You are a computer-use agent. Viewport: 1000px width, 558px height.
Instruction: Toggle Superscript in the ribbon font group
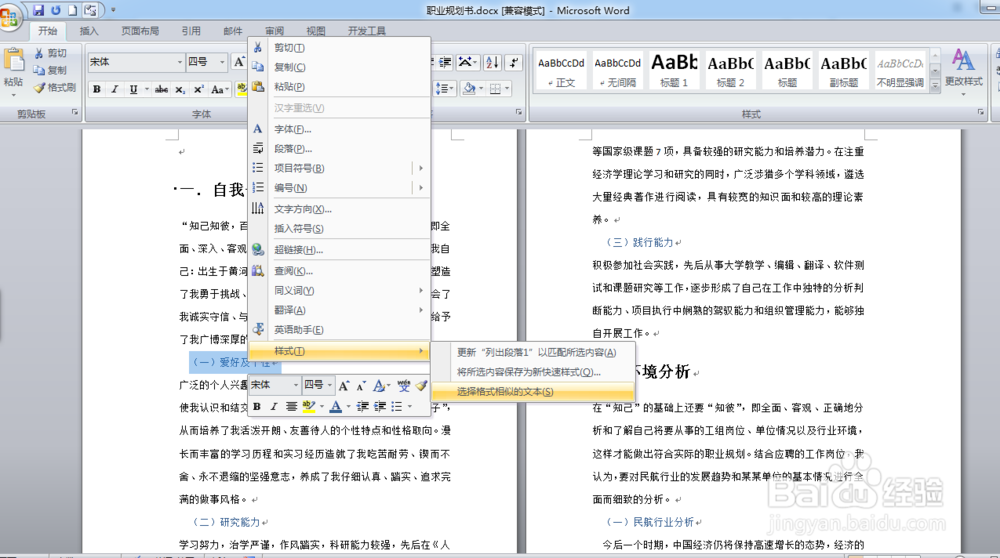coord(198,89)
